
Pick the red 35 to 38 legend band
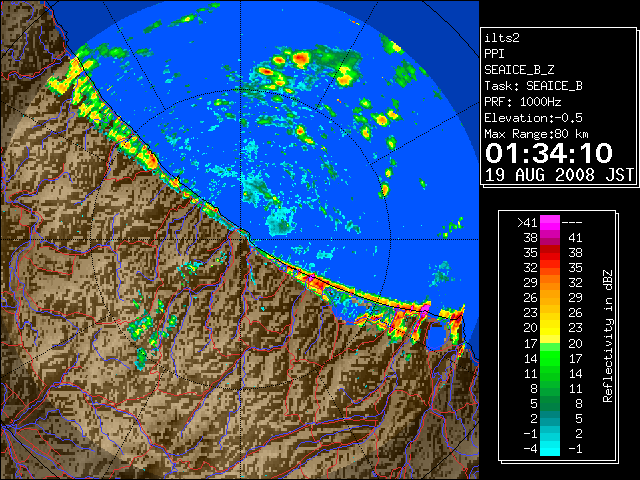click(x=550, y=253)
